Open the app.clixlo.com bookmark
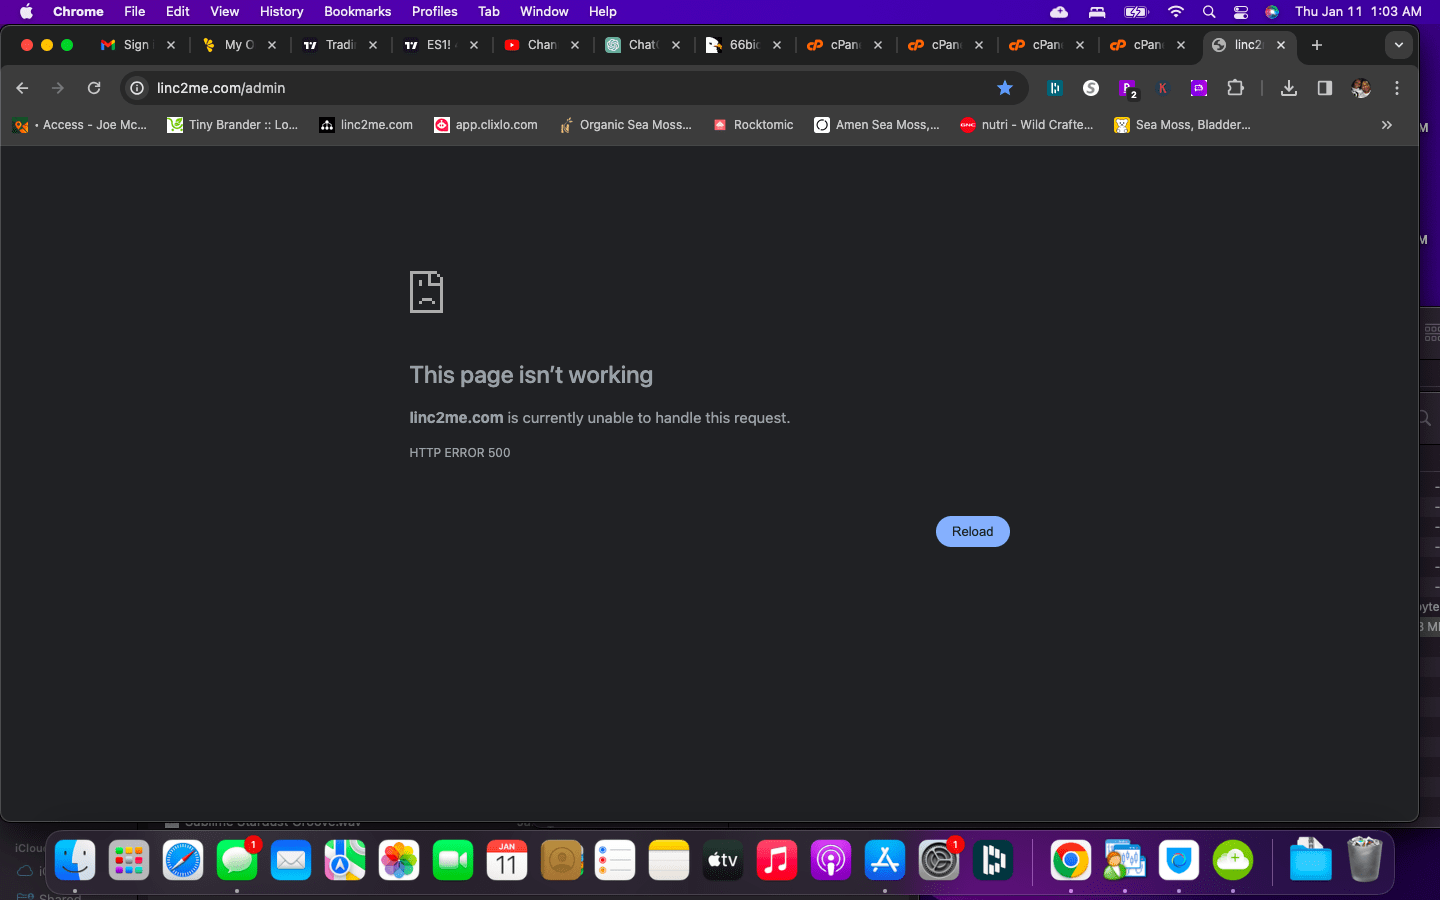This screenshot has height=900, width=1440. pos(486,125)
